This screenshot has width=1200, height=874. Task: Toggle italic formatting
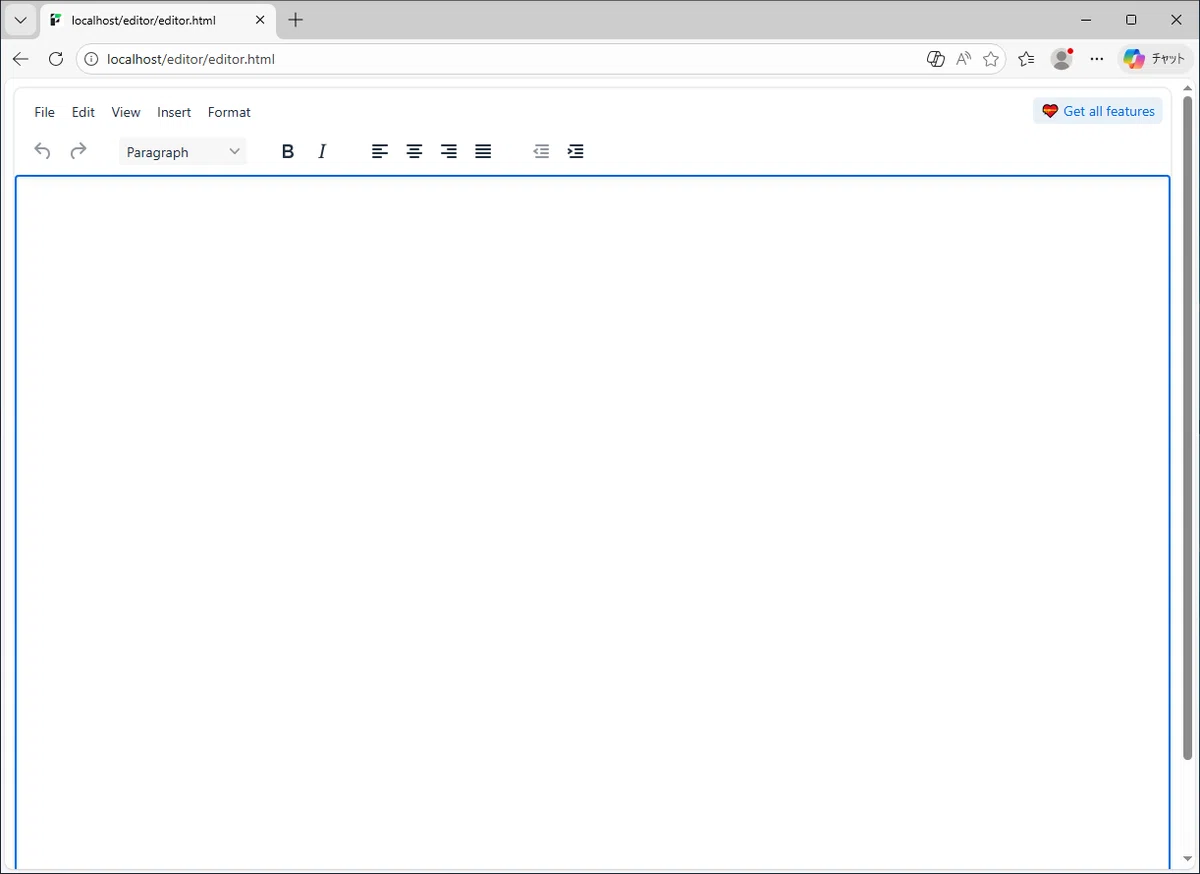[322, 152]
